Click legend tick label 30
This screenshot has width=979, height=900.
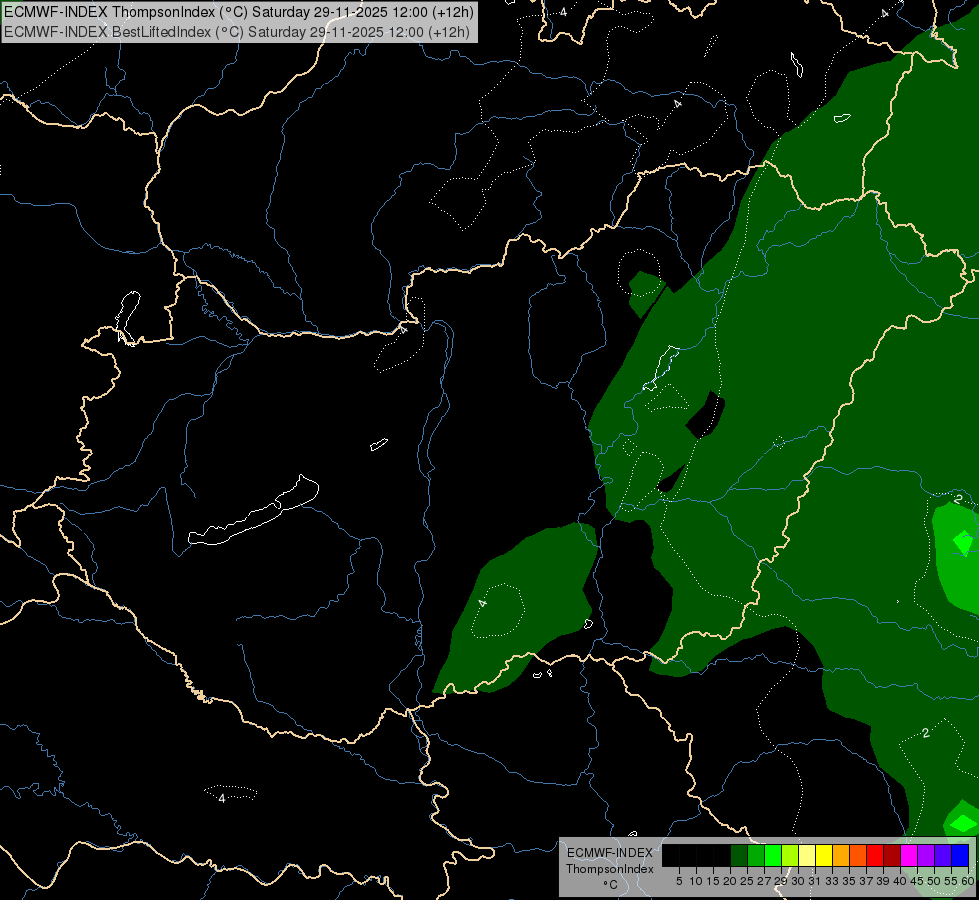pyautogui.click(x=798, y=881)
